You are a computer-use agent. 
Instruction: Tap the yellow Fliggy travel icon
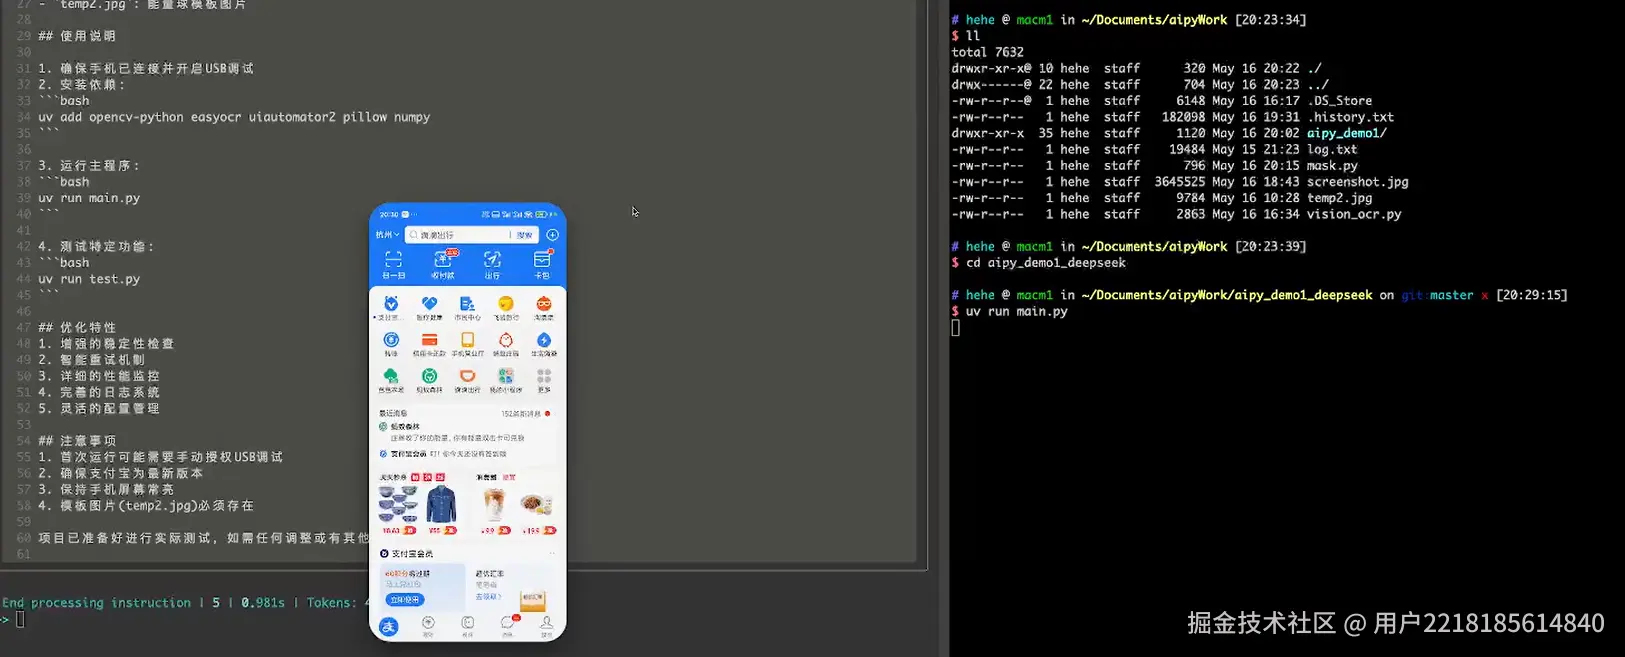[x=506, y=303]
